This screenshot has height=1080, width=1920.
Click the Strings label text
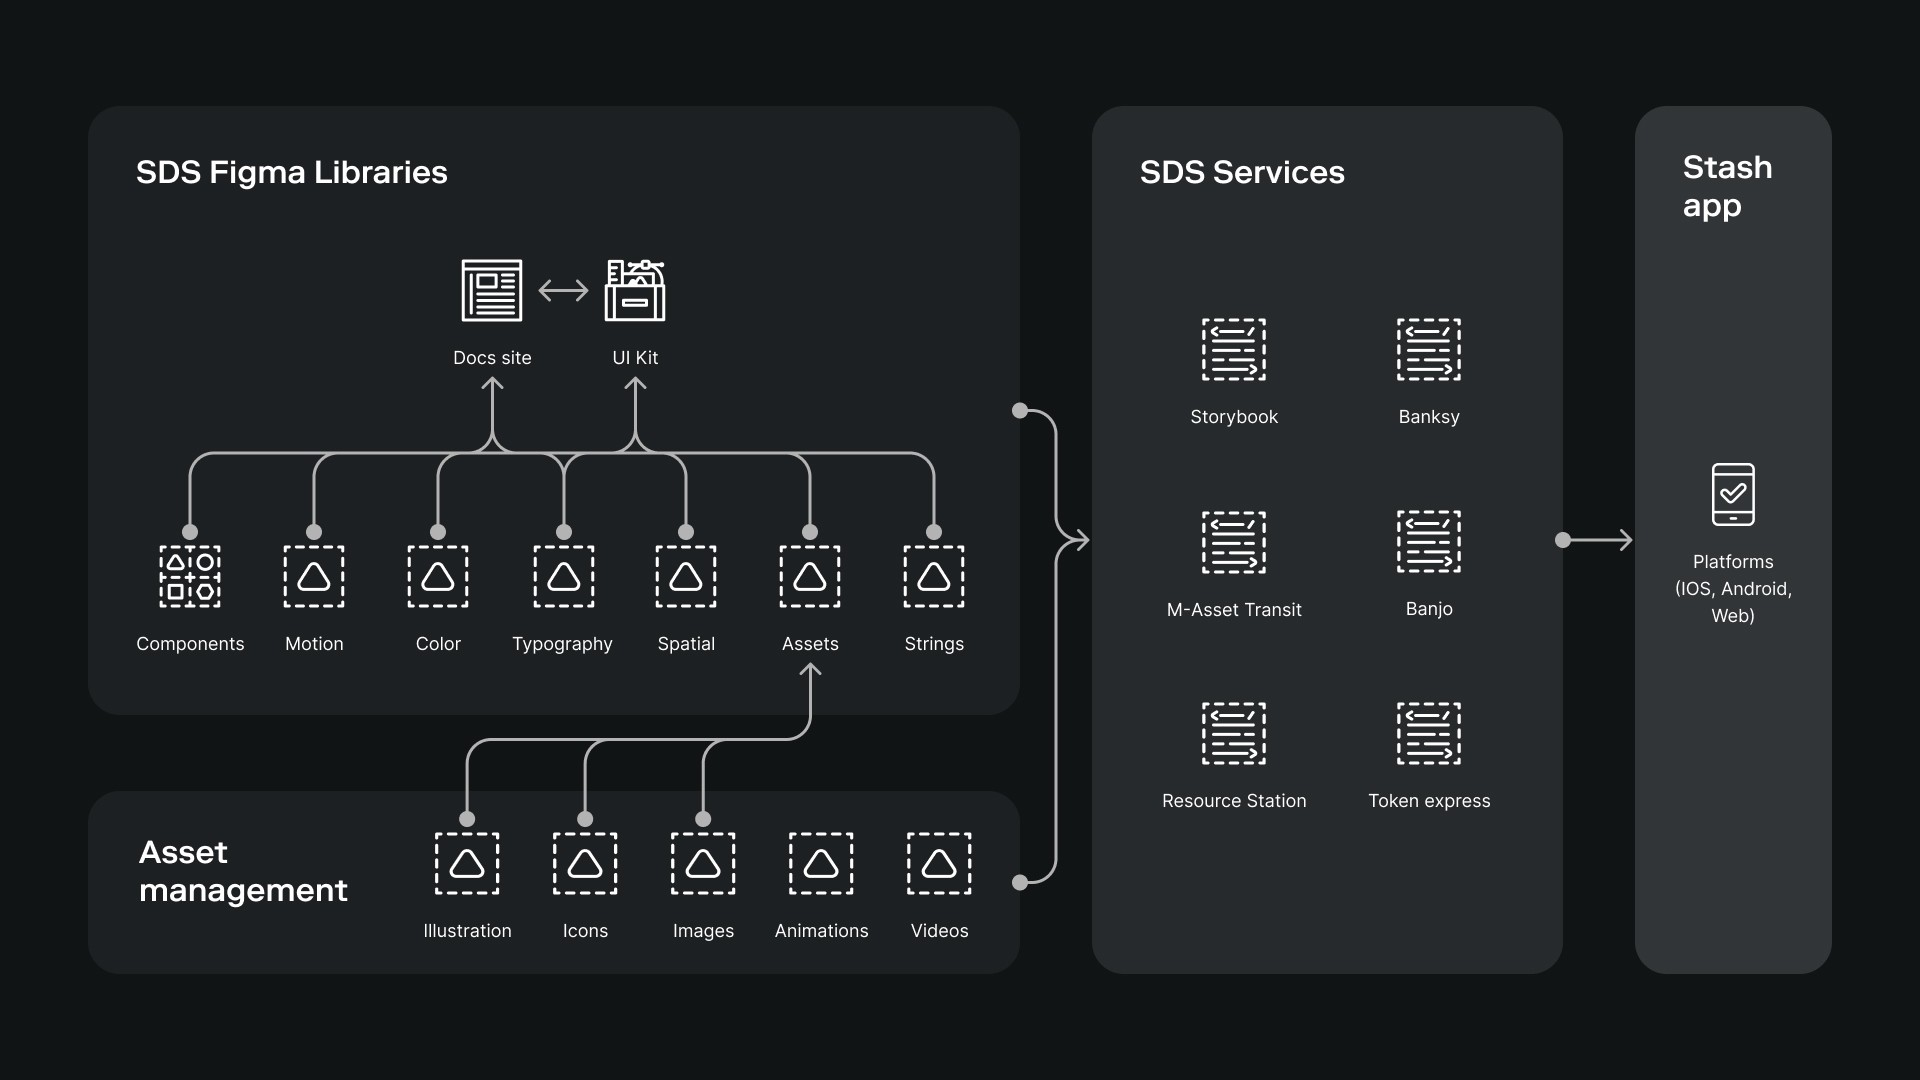pos(934,644)
